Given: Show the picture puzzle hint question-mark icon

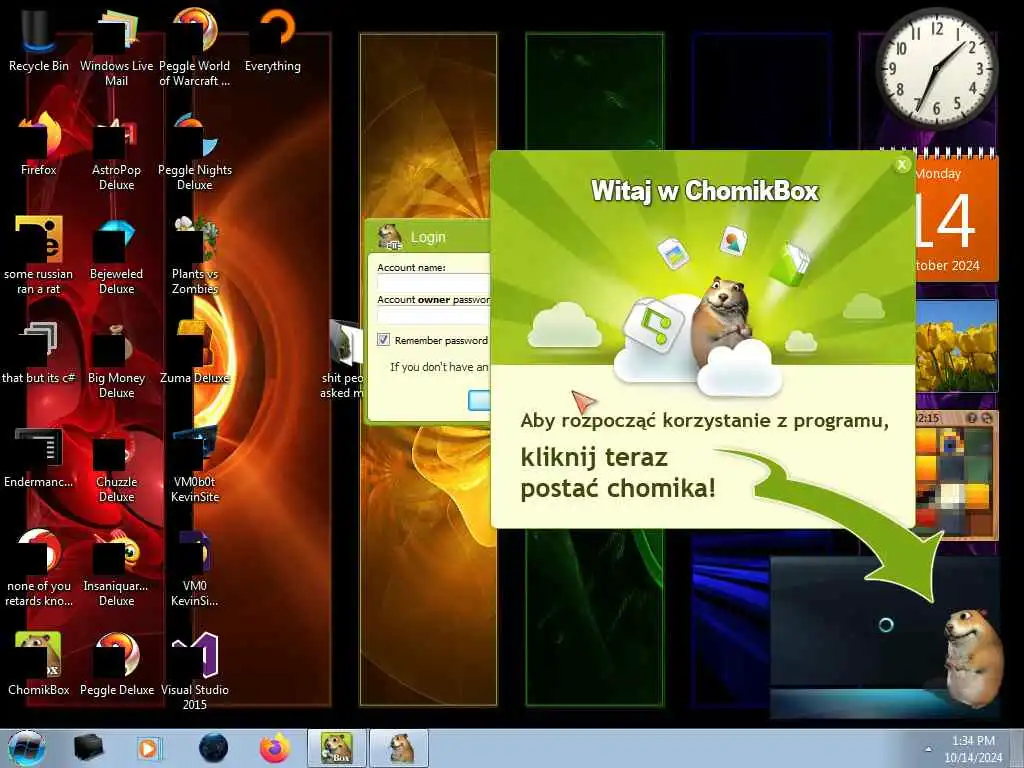Looking at the screenshot, I should point(971,418).
